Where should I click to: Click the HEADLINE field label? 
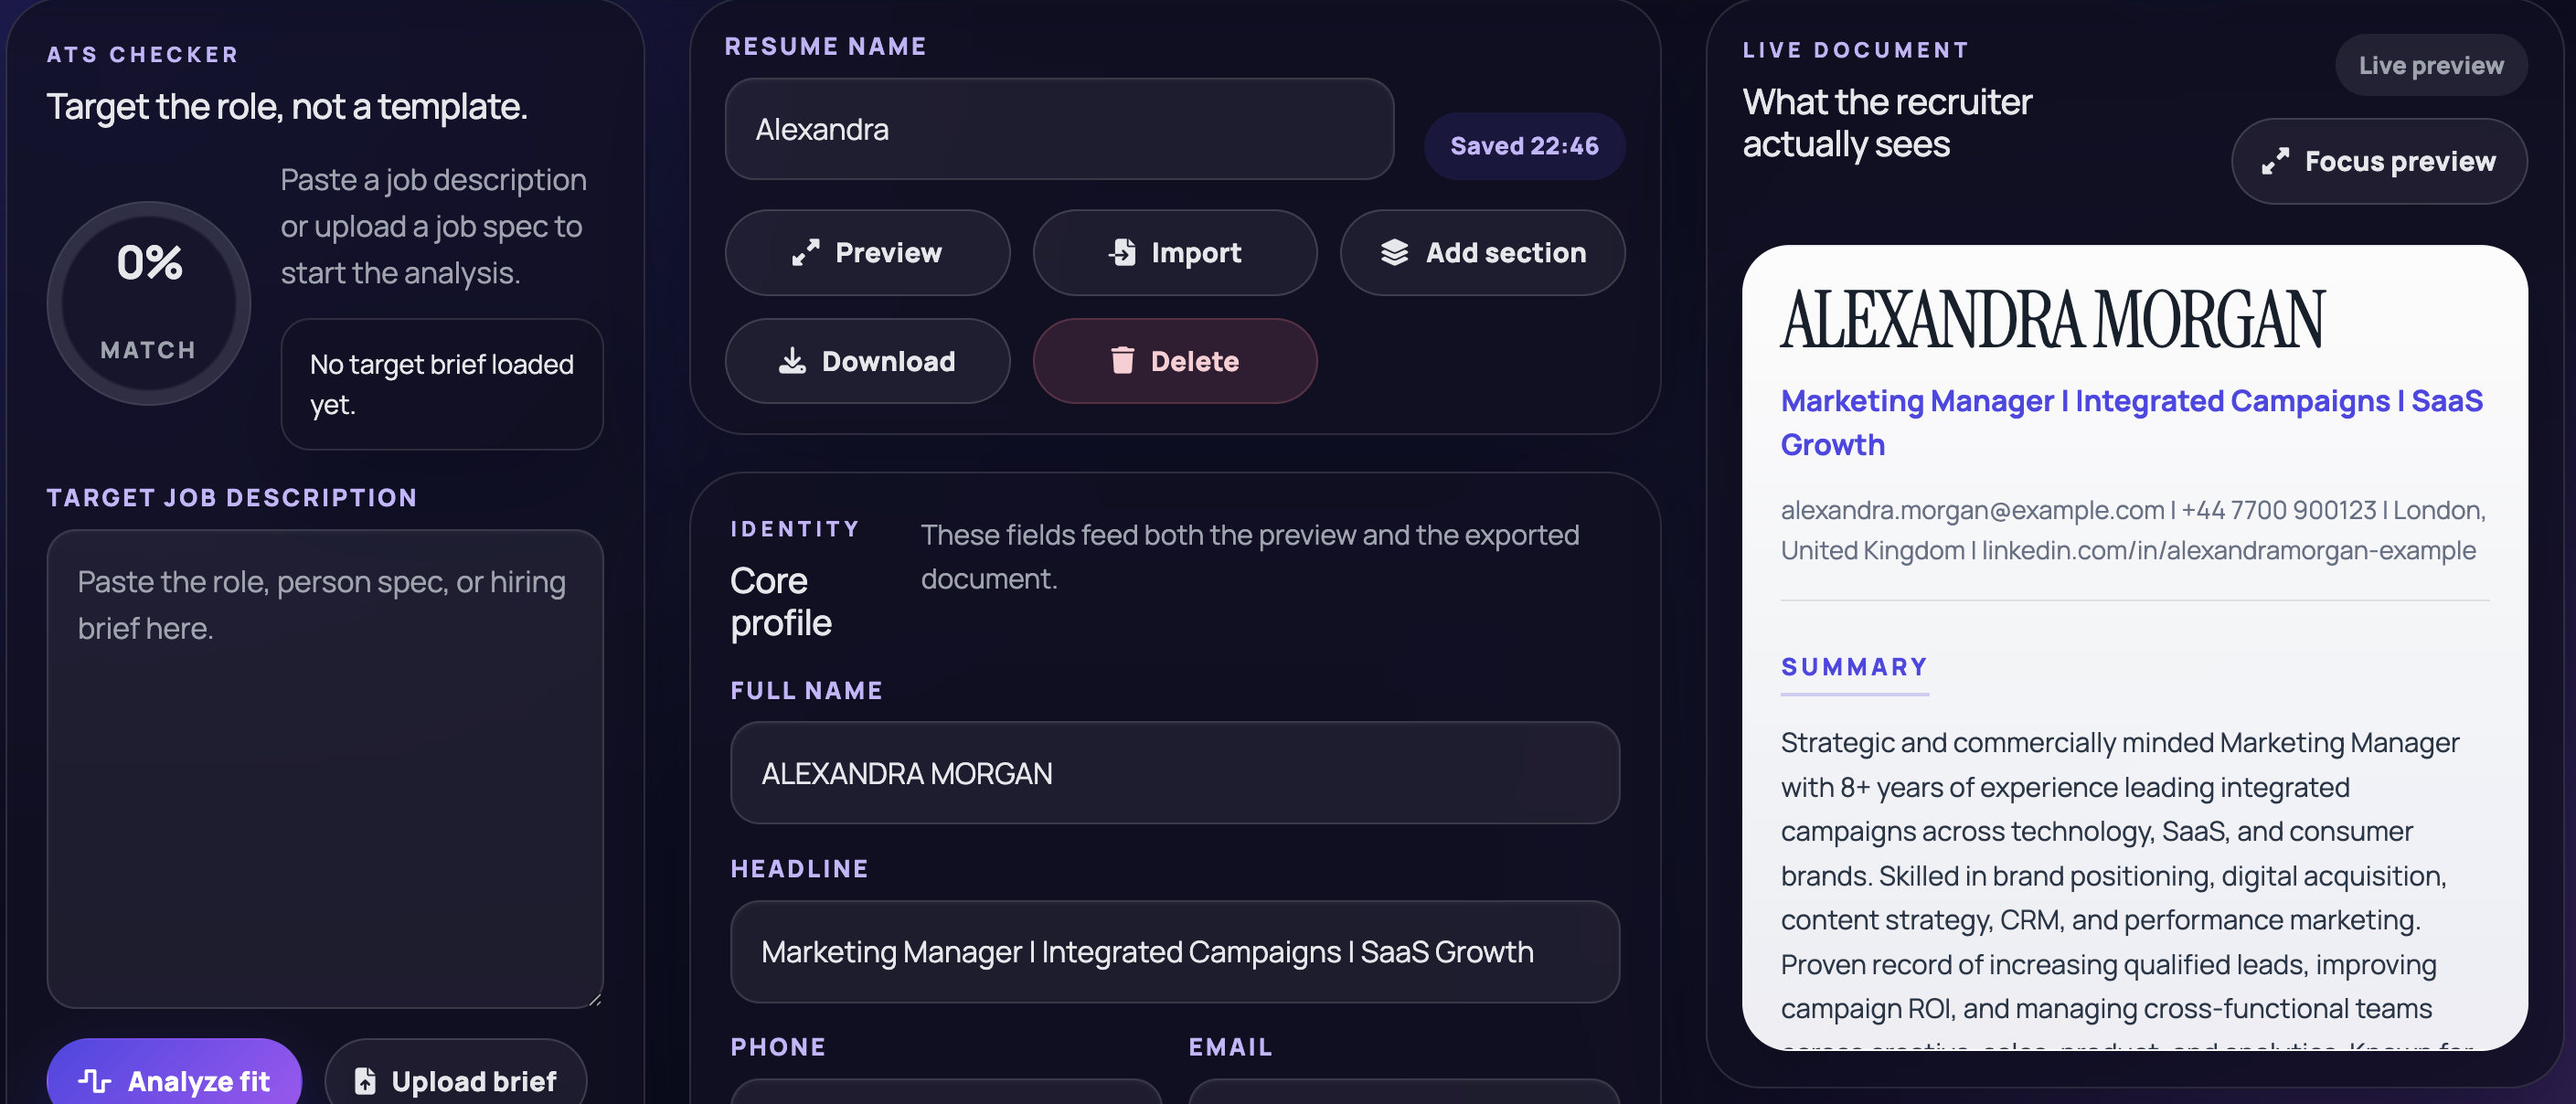point(800,869)
